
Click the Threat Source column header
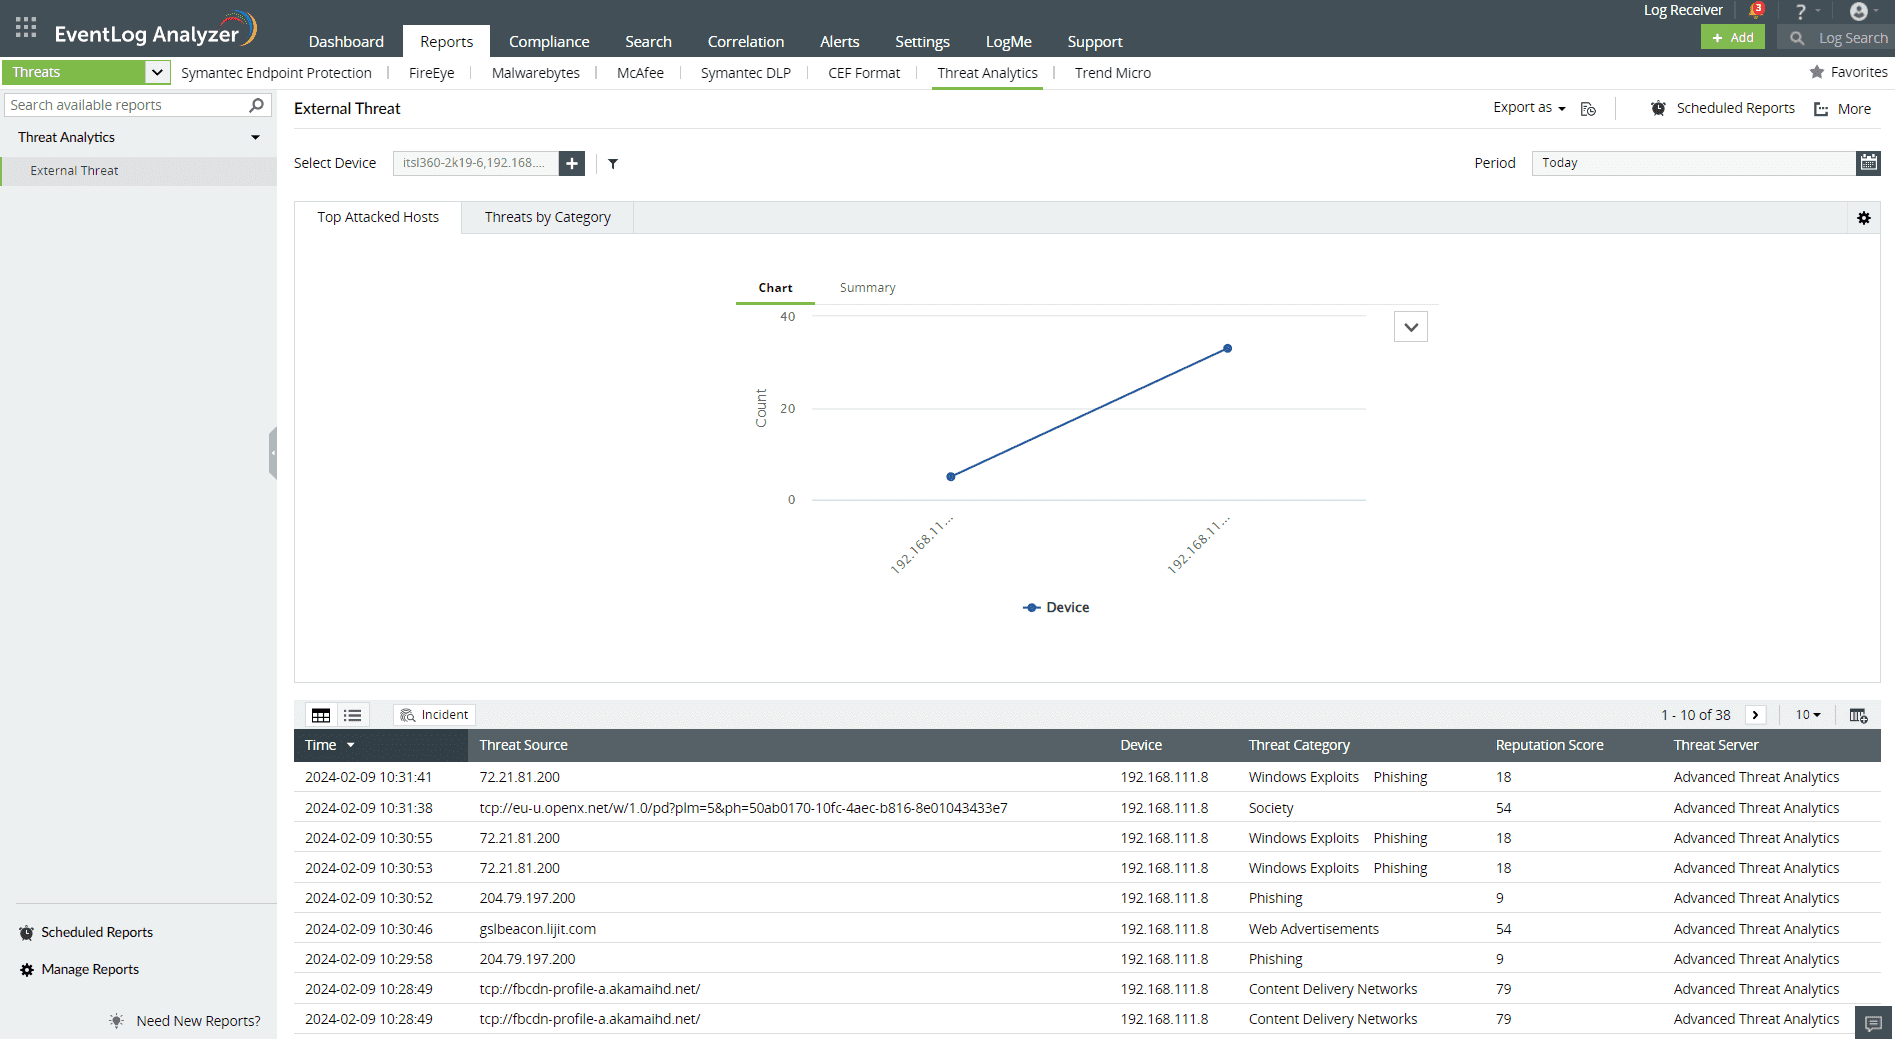[x=523, y=745]
